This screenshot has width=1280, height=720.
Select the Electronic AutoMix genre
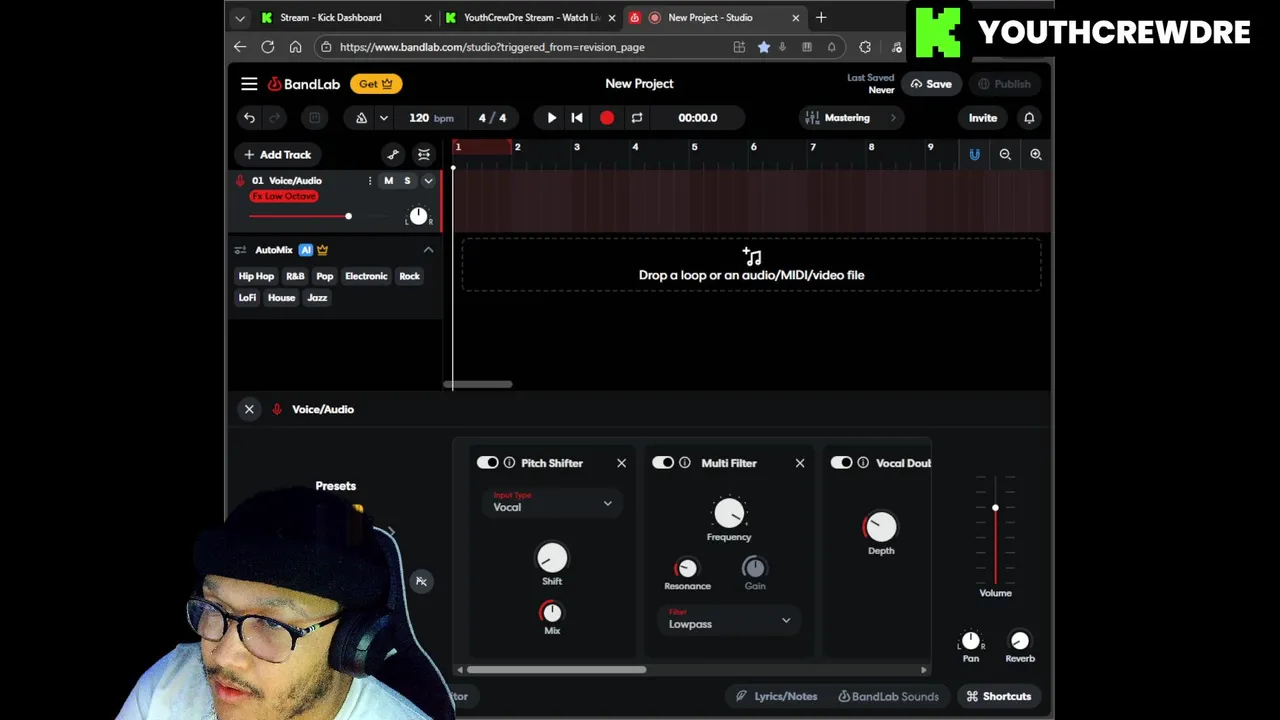point(366,276)
